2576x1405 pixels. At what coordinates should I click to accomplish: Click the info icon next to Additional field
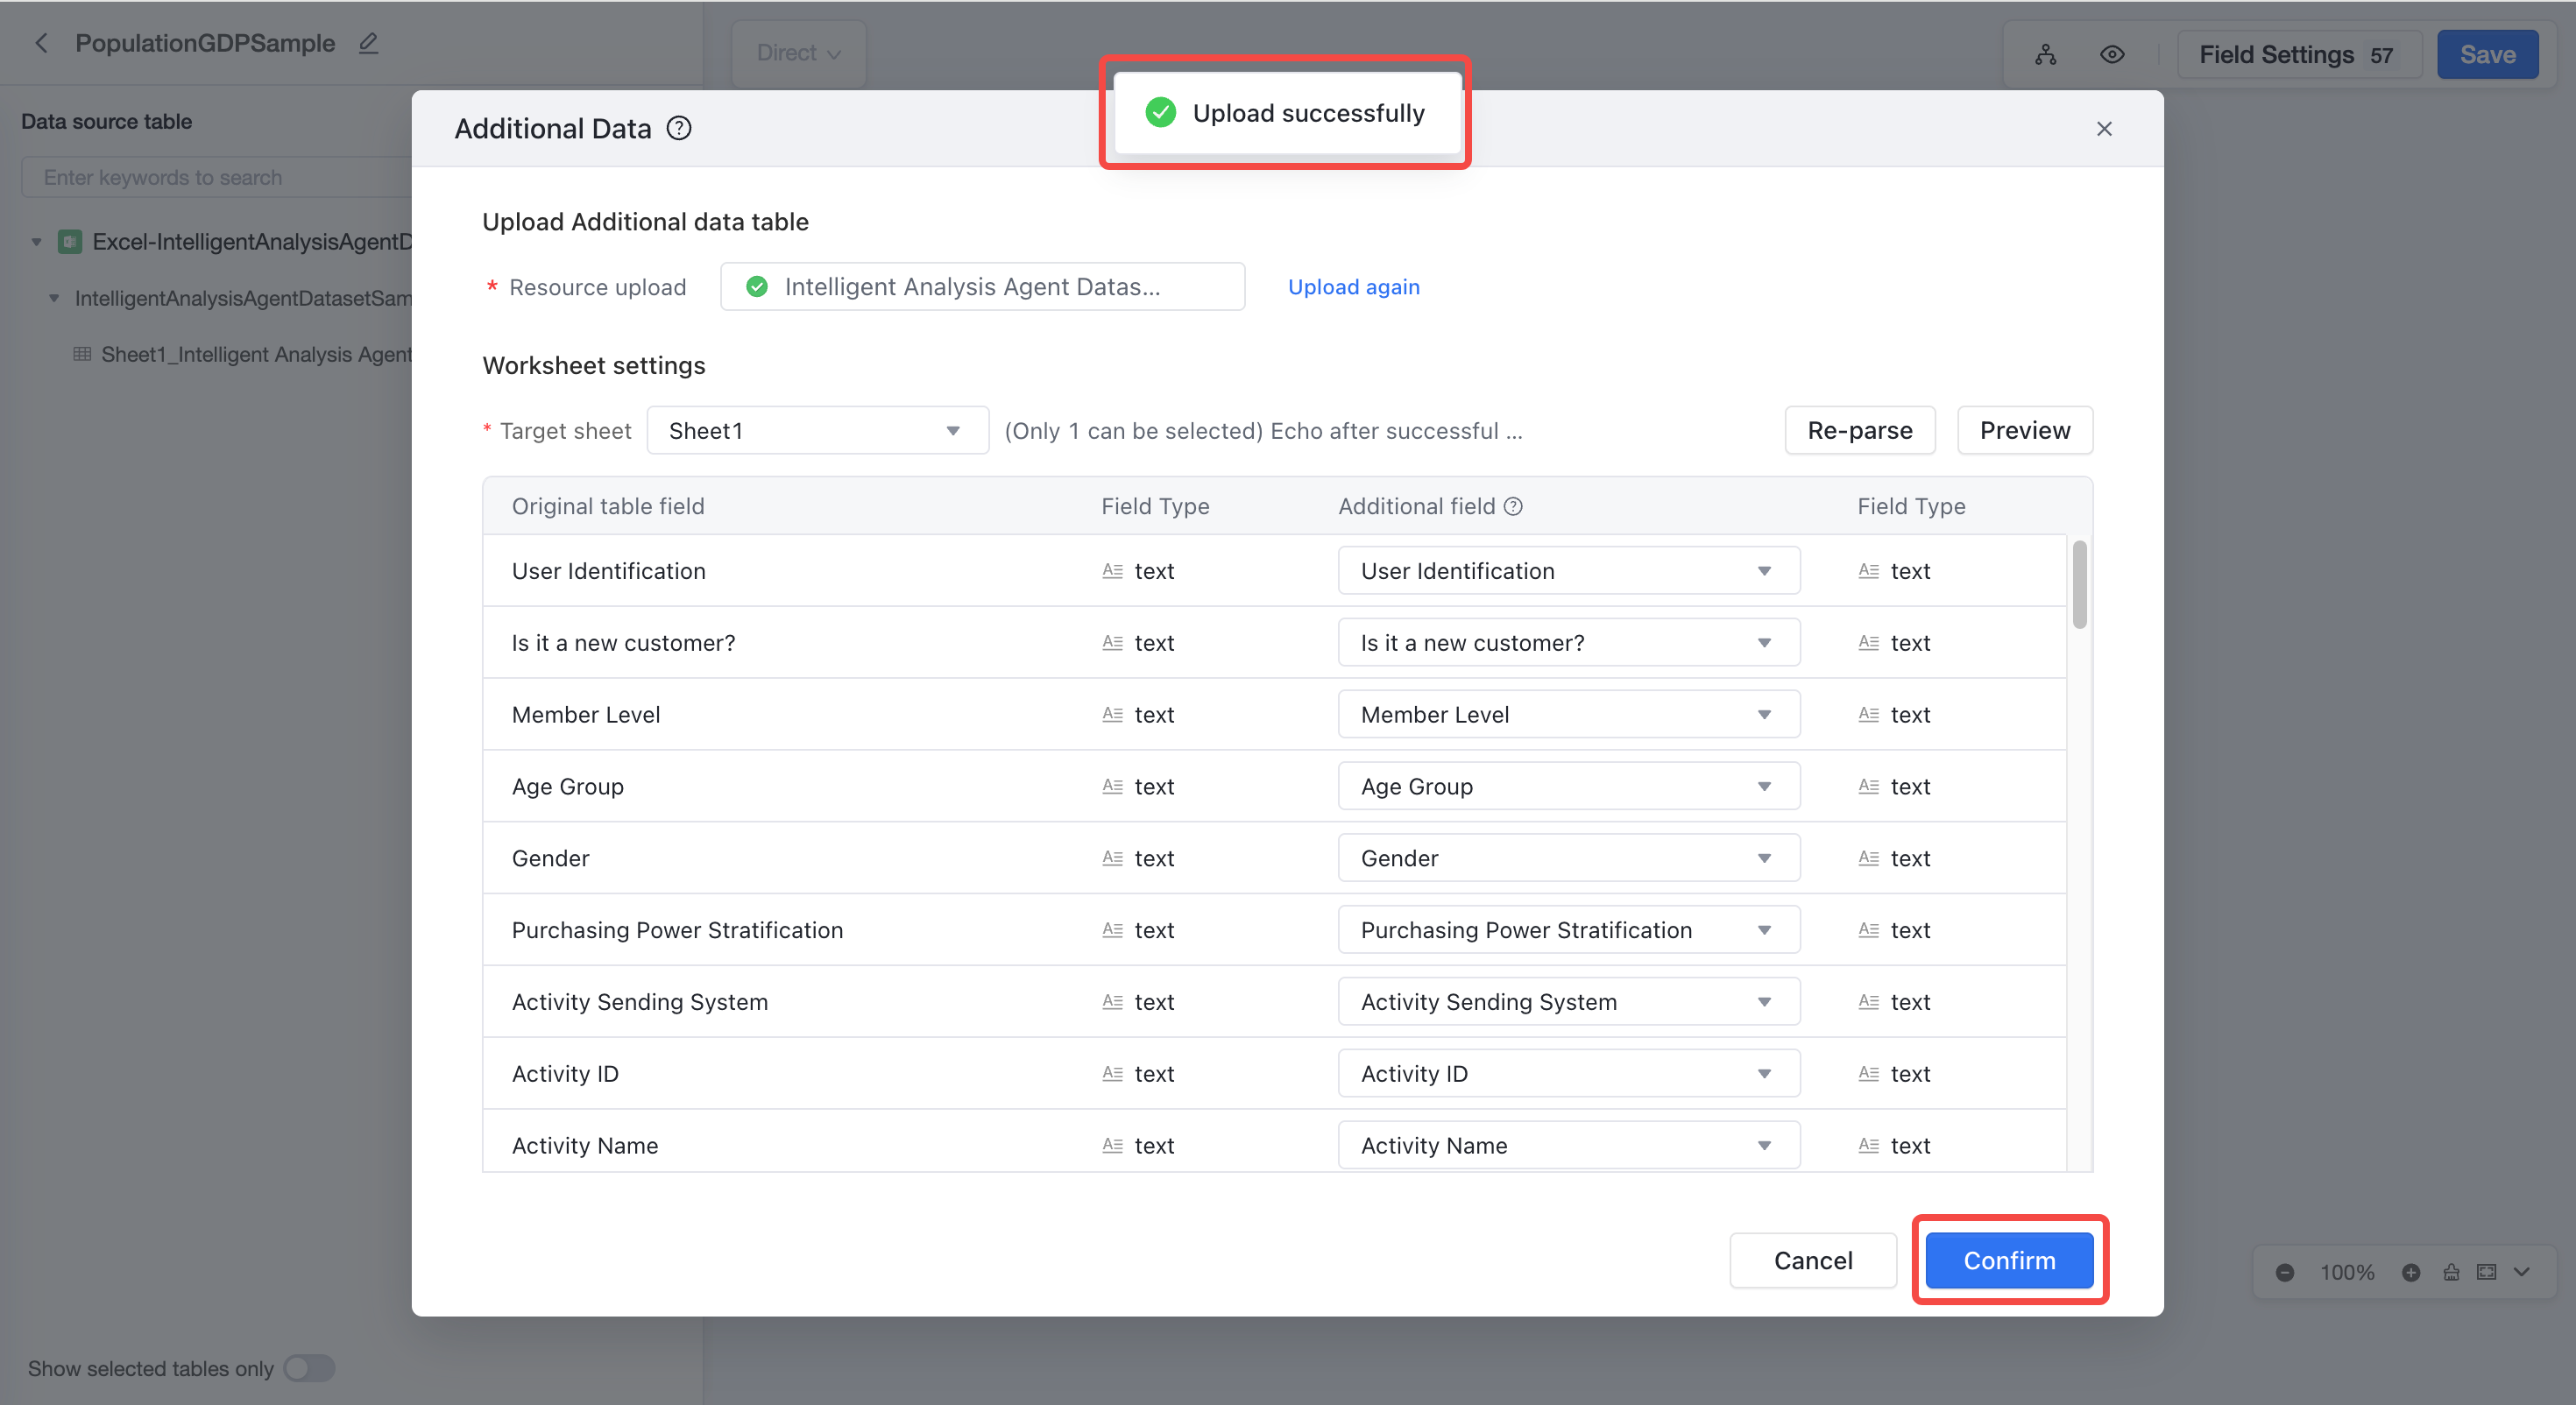tap(1513, 506)
